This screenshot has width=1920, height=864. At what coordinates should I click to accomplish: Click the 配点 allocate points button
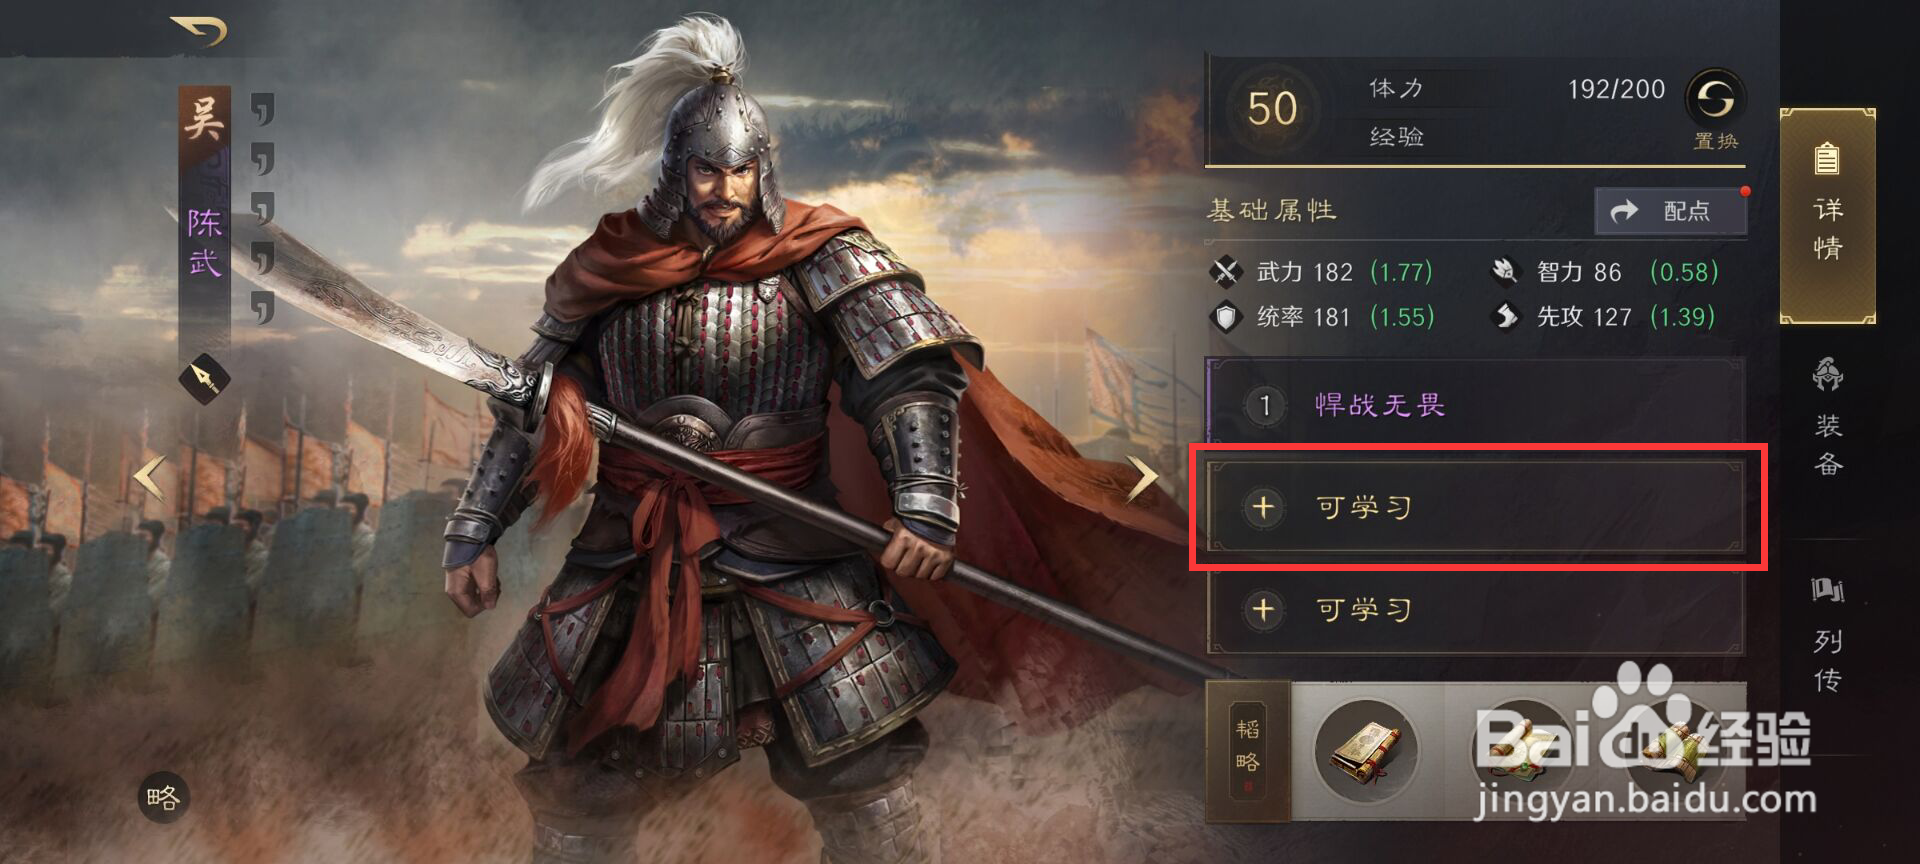[x=1670, y=211]
